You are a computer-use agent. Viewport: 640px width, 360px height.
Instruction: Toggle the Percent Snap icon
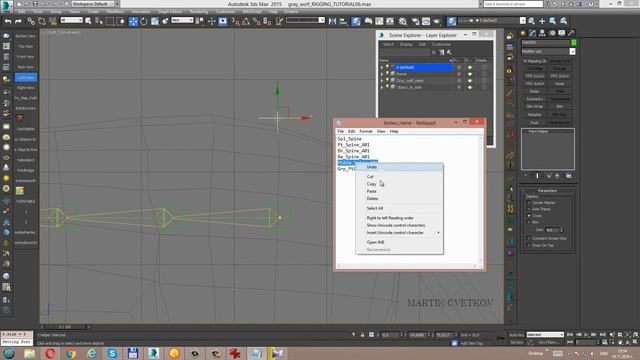pyautogui.click(x=256, y=21)
